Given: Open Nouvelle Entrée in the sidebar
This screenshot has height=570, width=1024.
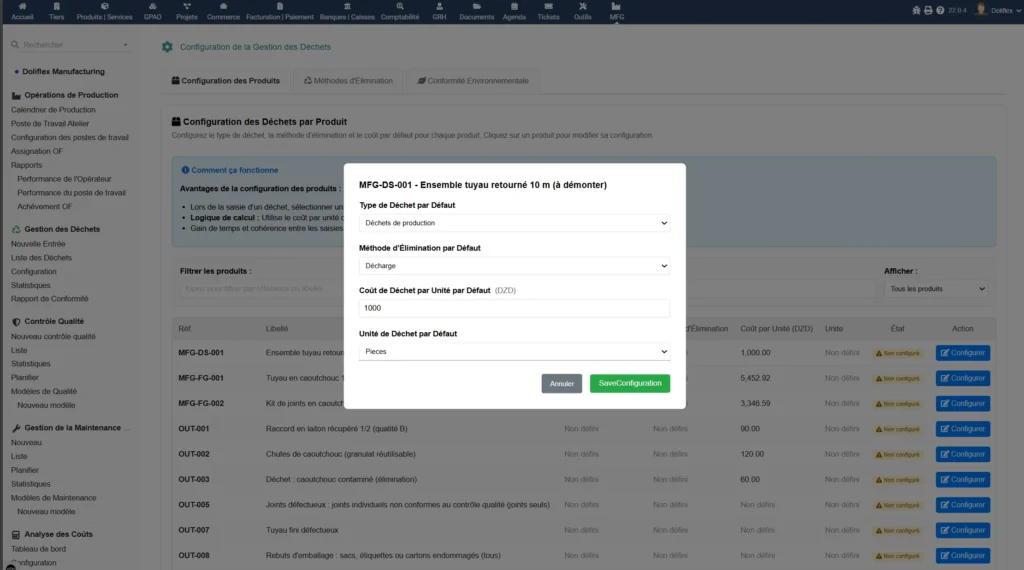Looking at the screenshot, I should click(x=38, y=244).
